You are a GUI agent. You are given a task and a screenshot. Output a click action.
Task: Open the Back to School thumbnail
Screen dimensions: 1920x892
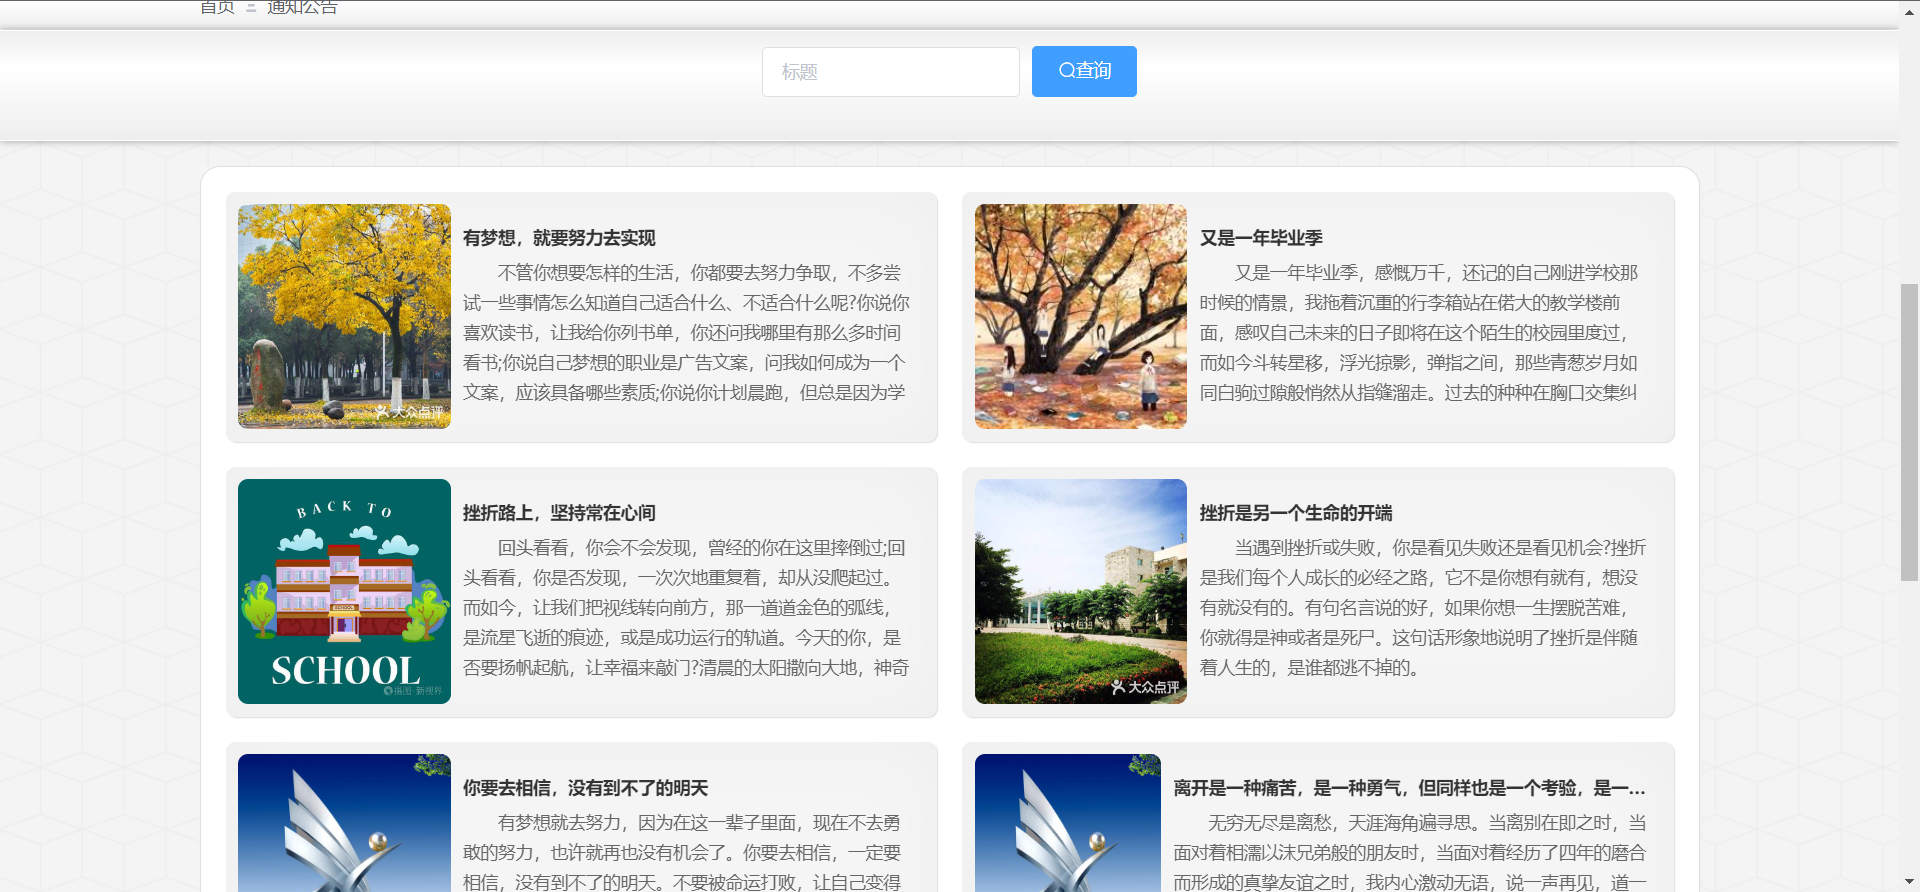pyautogui.click(x=344, y=591)
